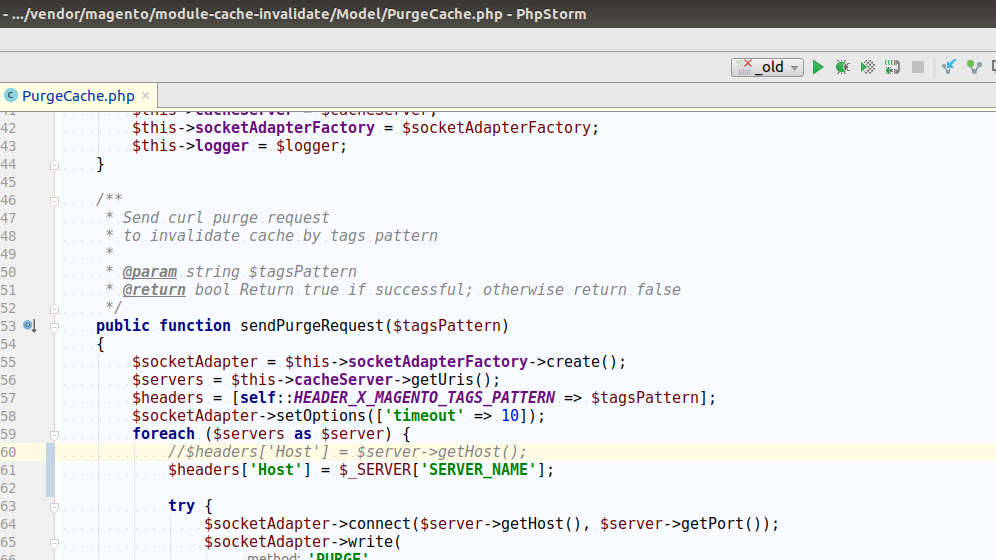Image resolution: width=996 pixels, height=560 pixels.
Task: Start debugging with the green bug icon
Action: click(842, 67)
